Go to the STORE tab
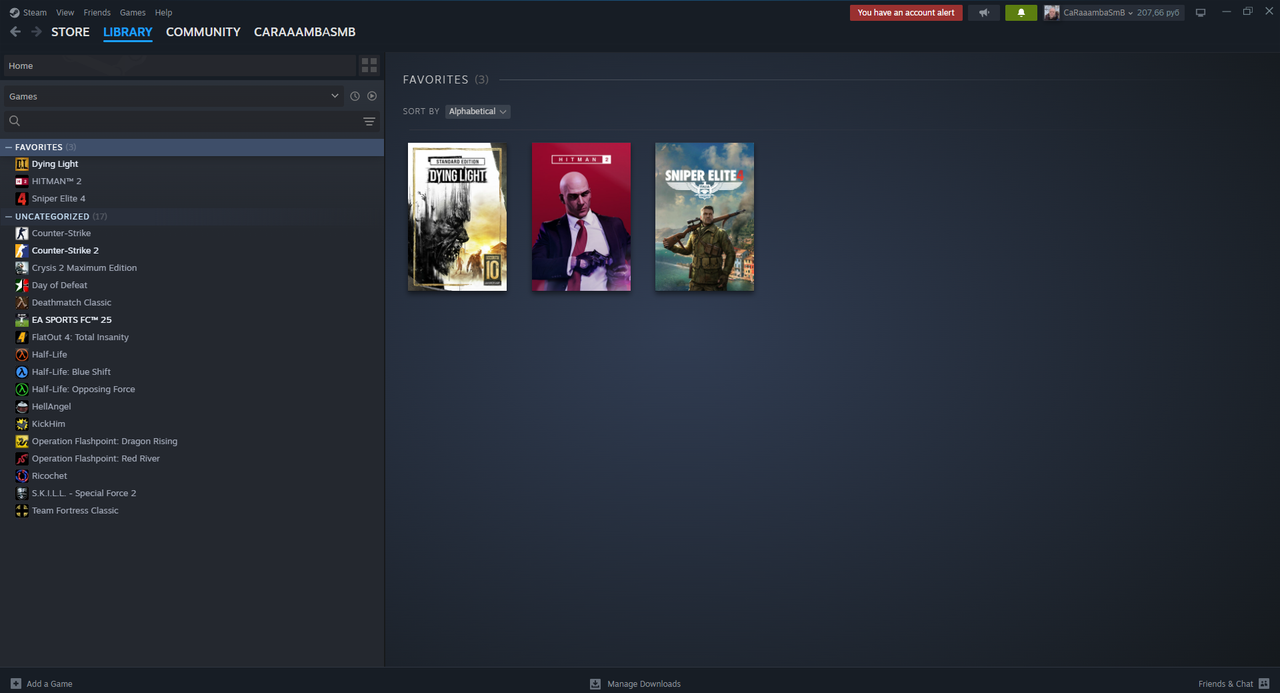 [x=70, y=32]
